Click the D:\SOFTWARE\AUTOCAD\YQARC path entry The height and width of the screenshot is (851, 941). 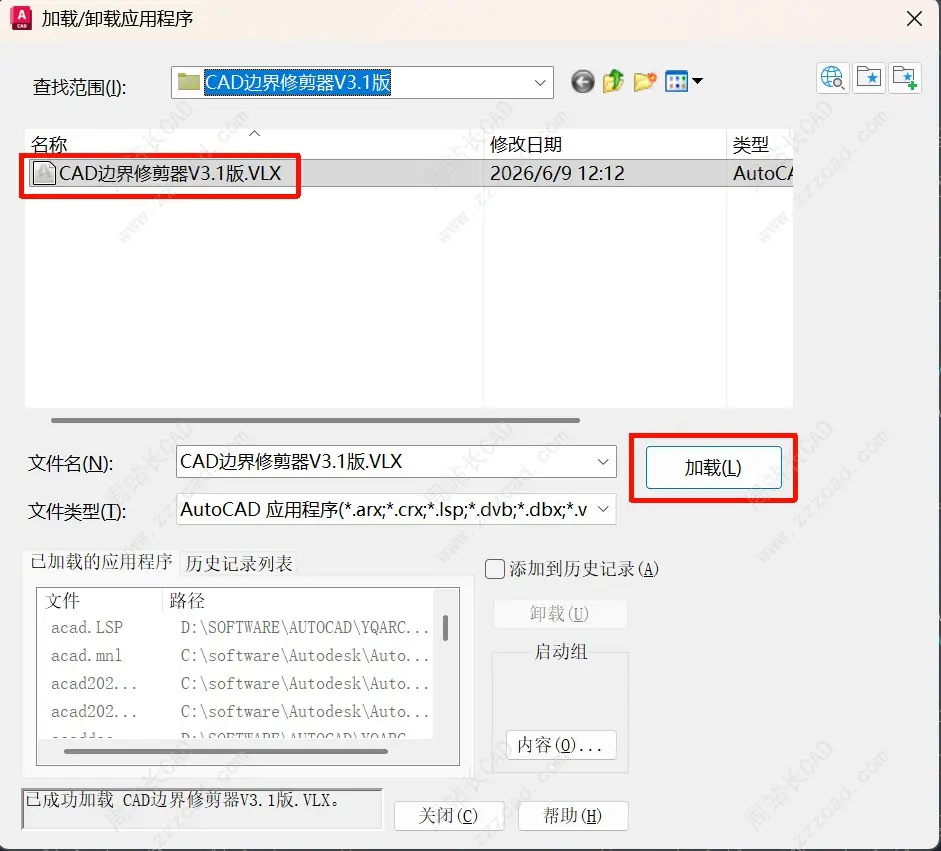304,628
